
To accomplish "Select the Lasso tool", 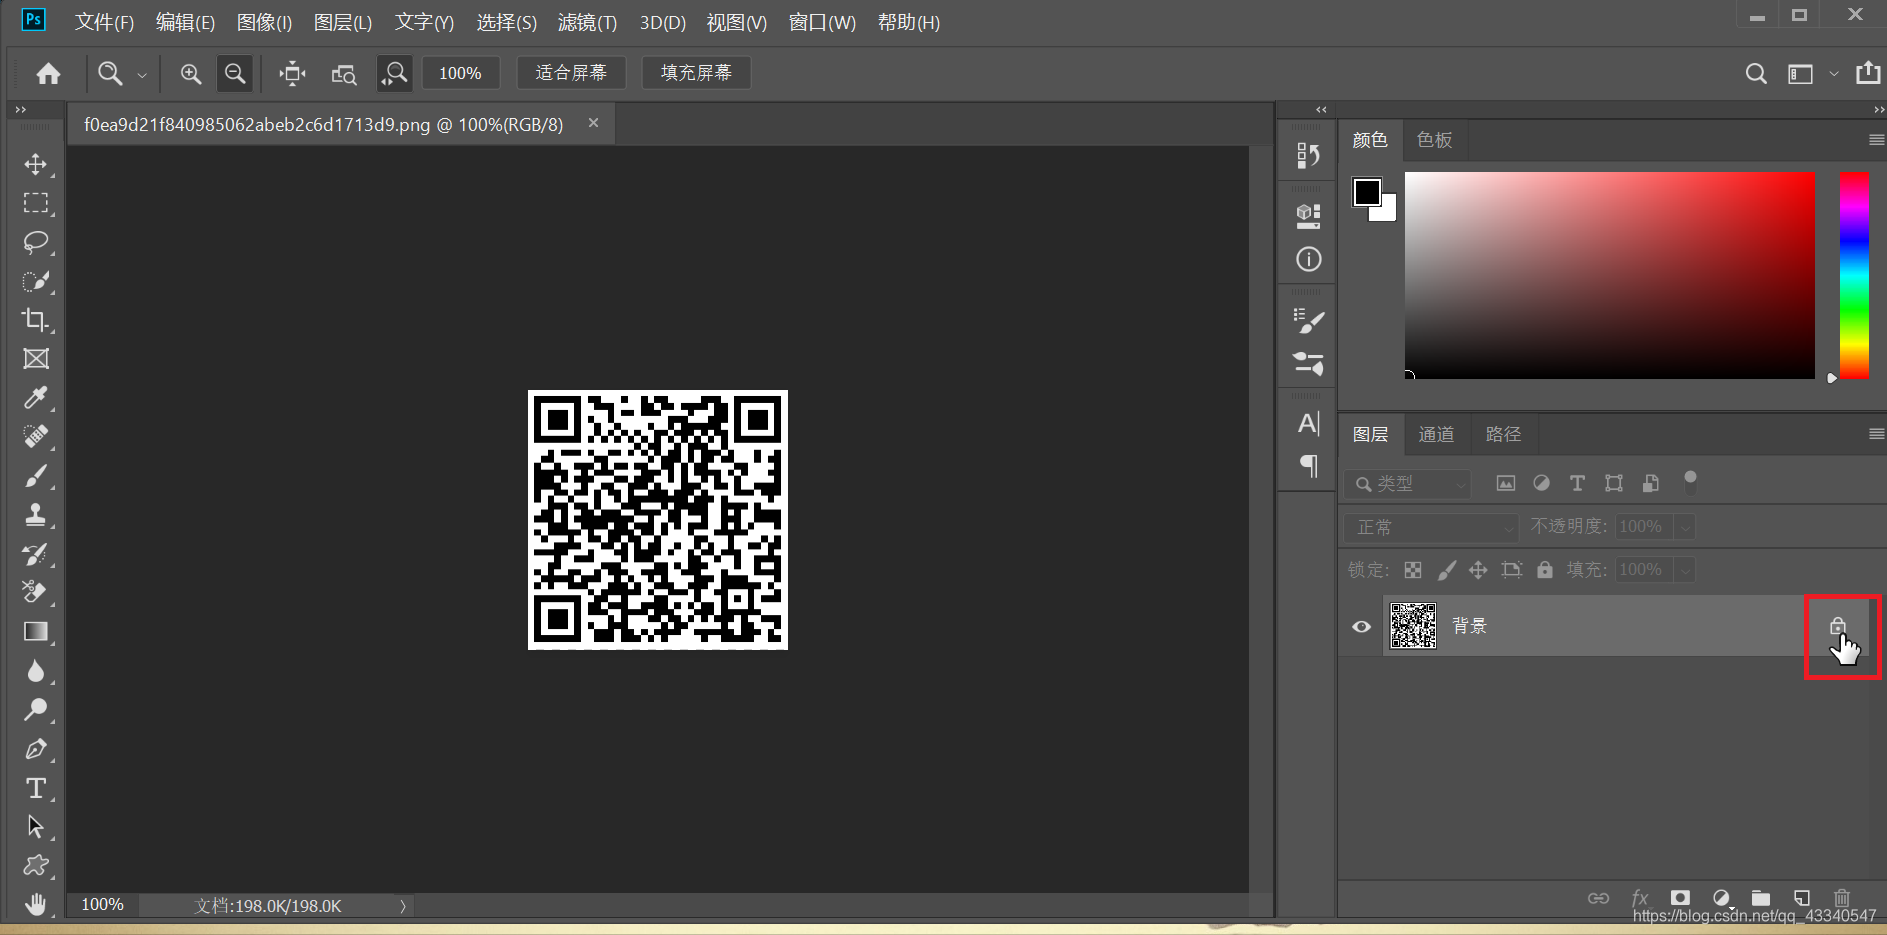I will (36, 242).
